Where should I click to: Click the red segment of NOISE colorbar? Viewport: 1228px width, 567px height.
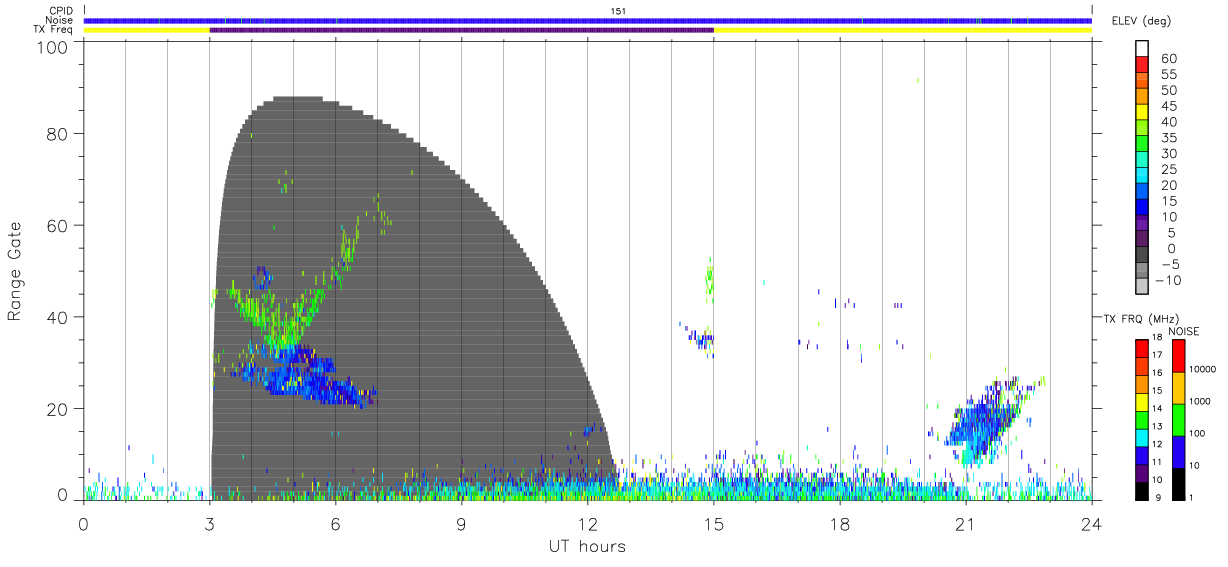1178,356
